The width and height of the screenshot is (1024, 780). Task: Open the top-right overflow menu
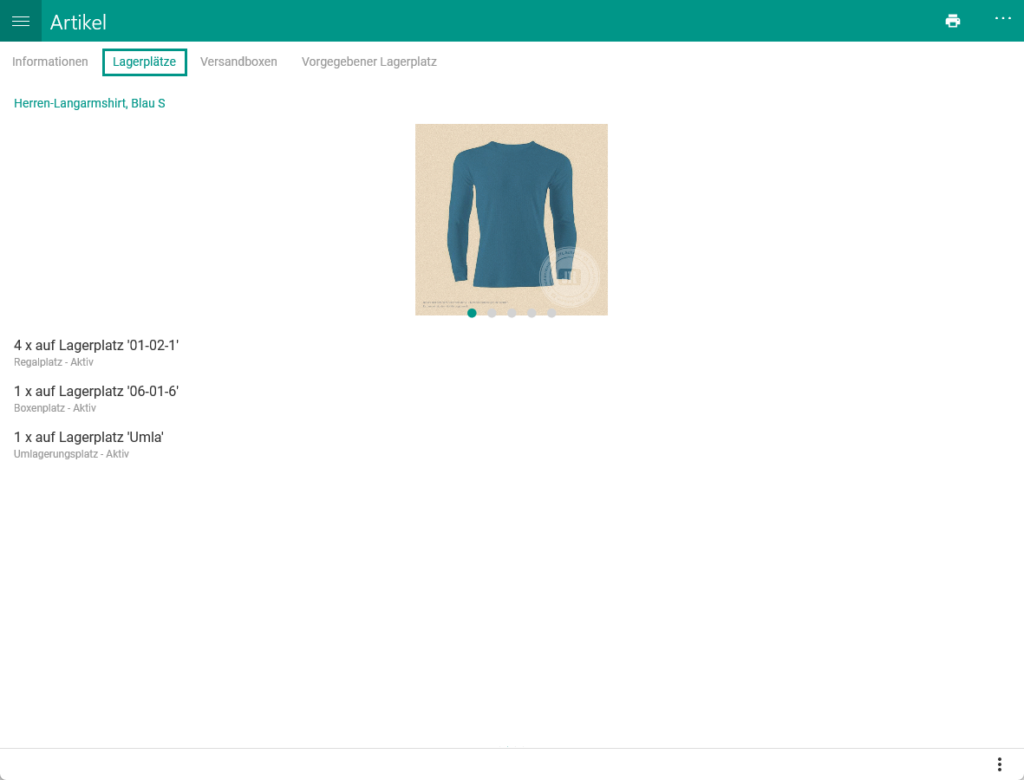click(x=1003, y=20)
